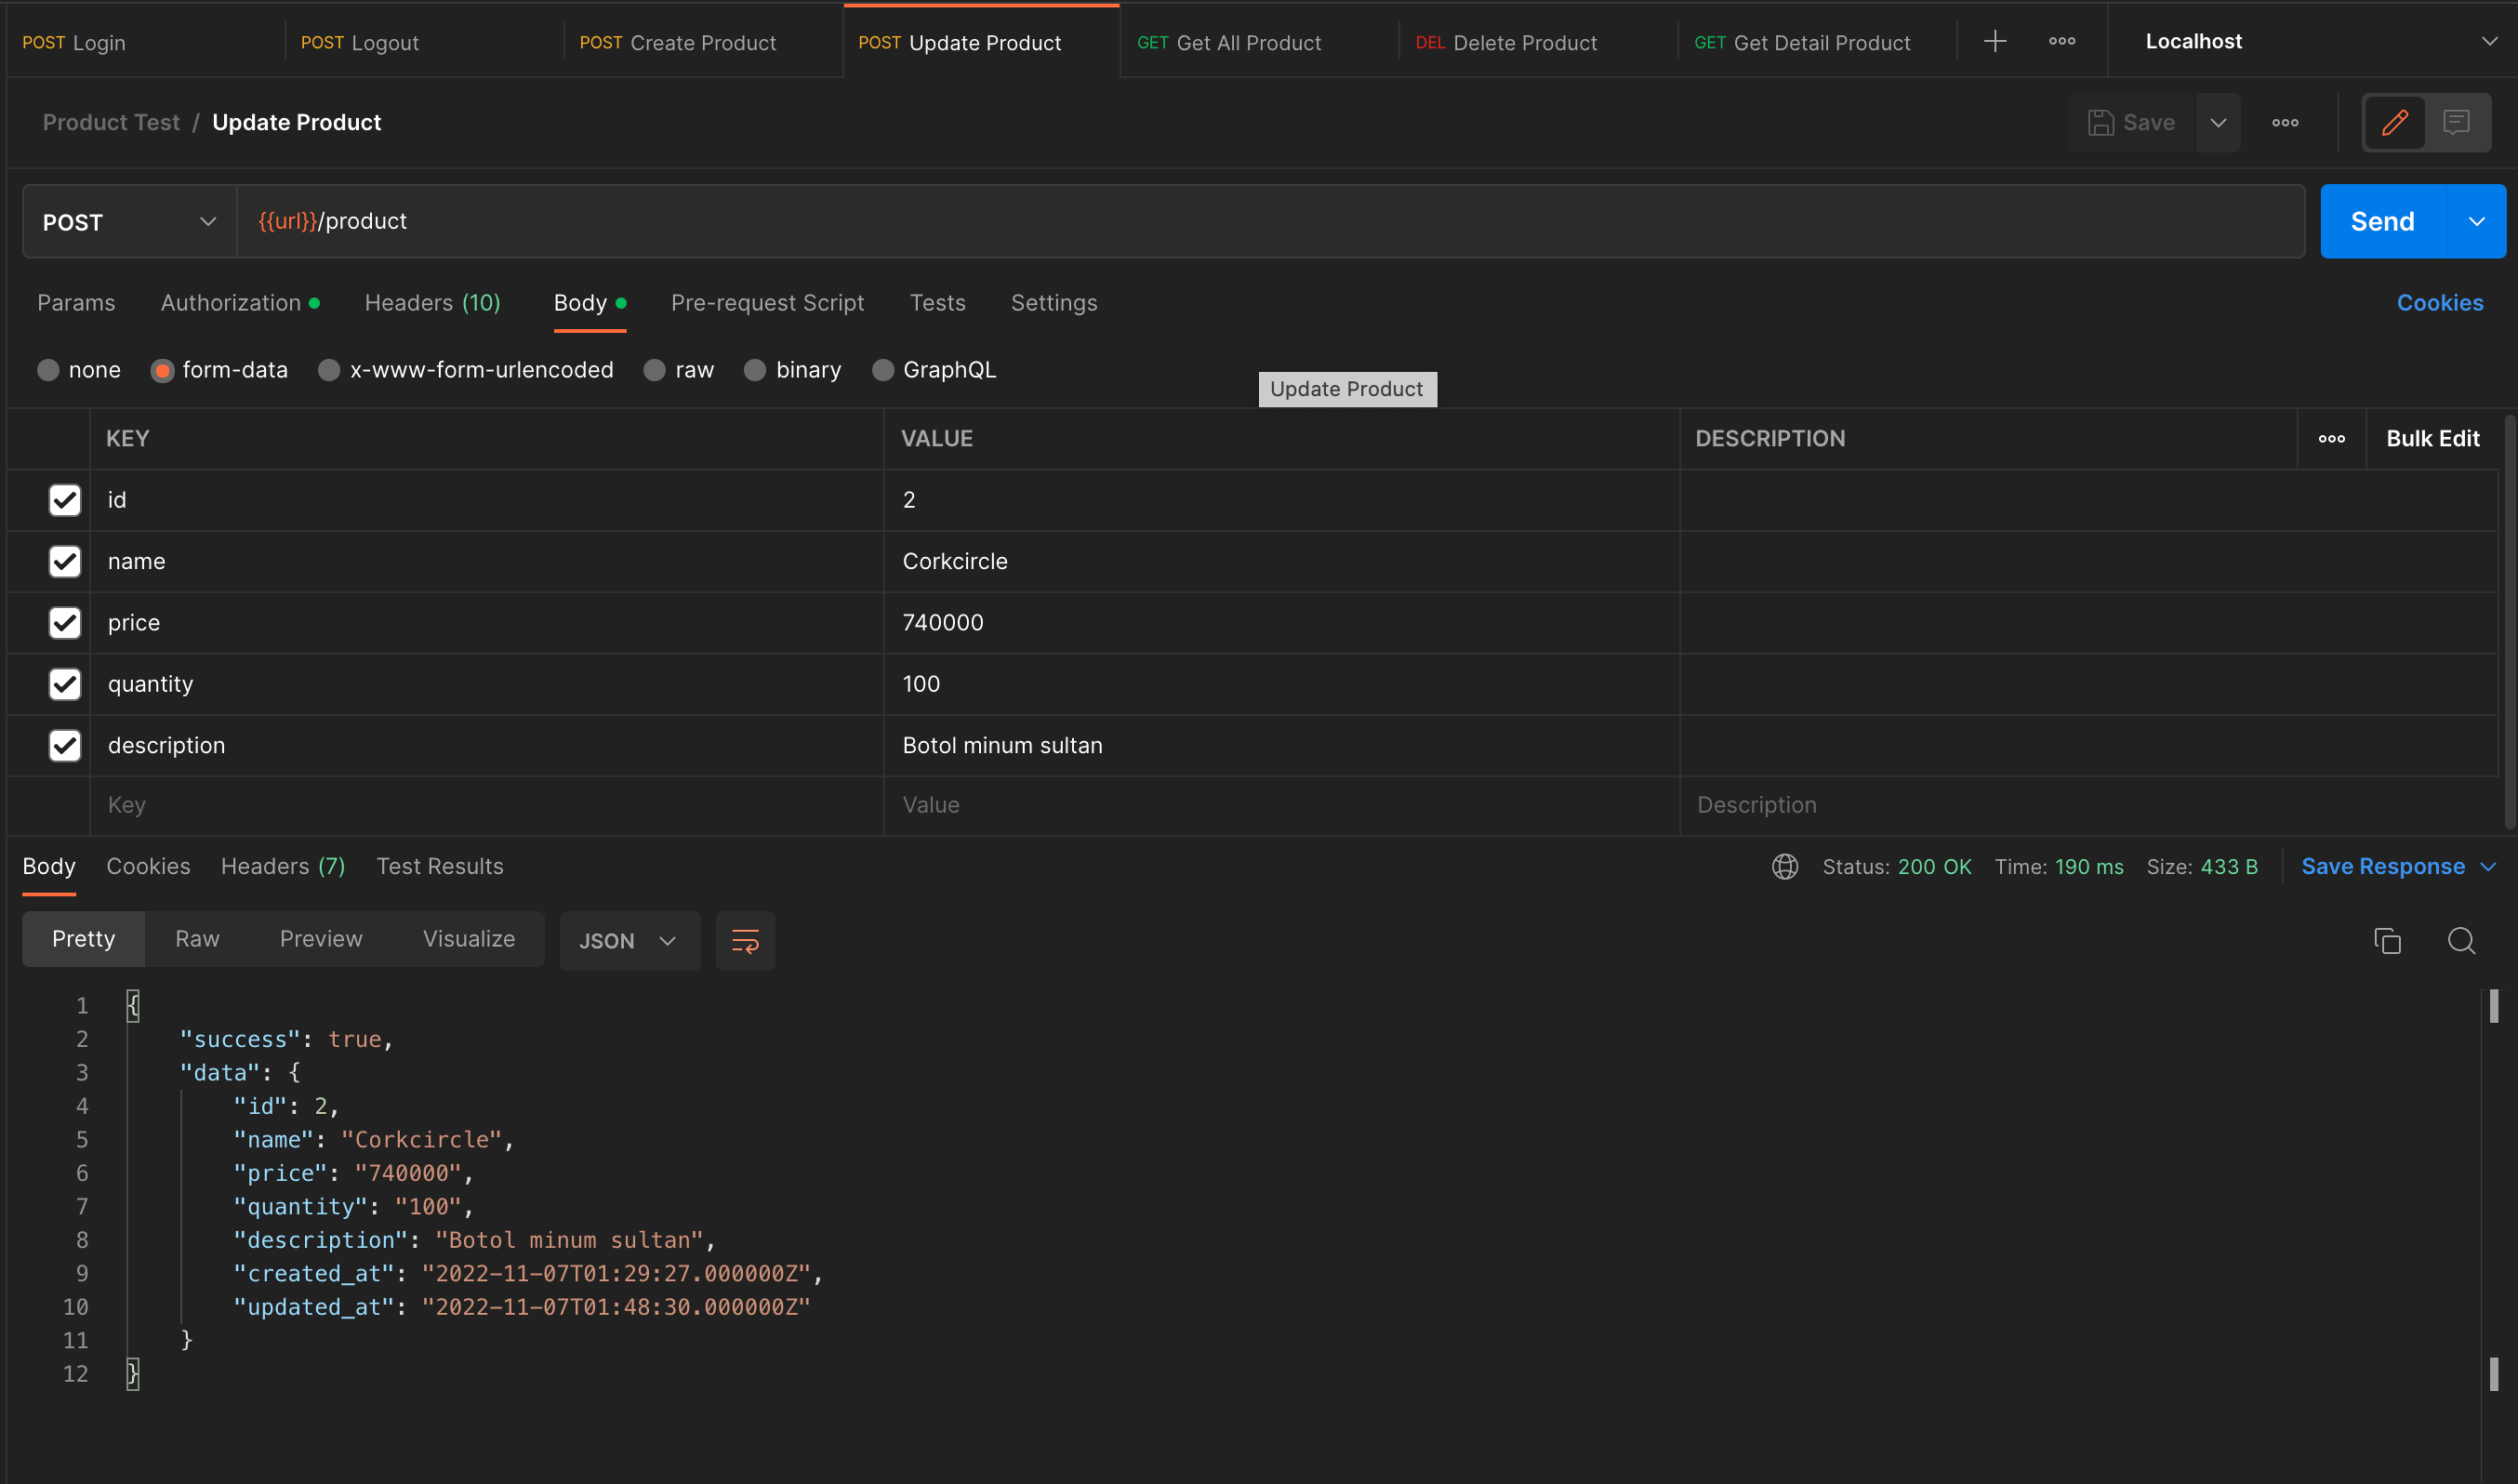Open a new request tab with plus icon

(1994, 41)
